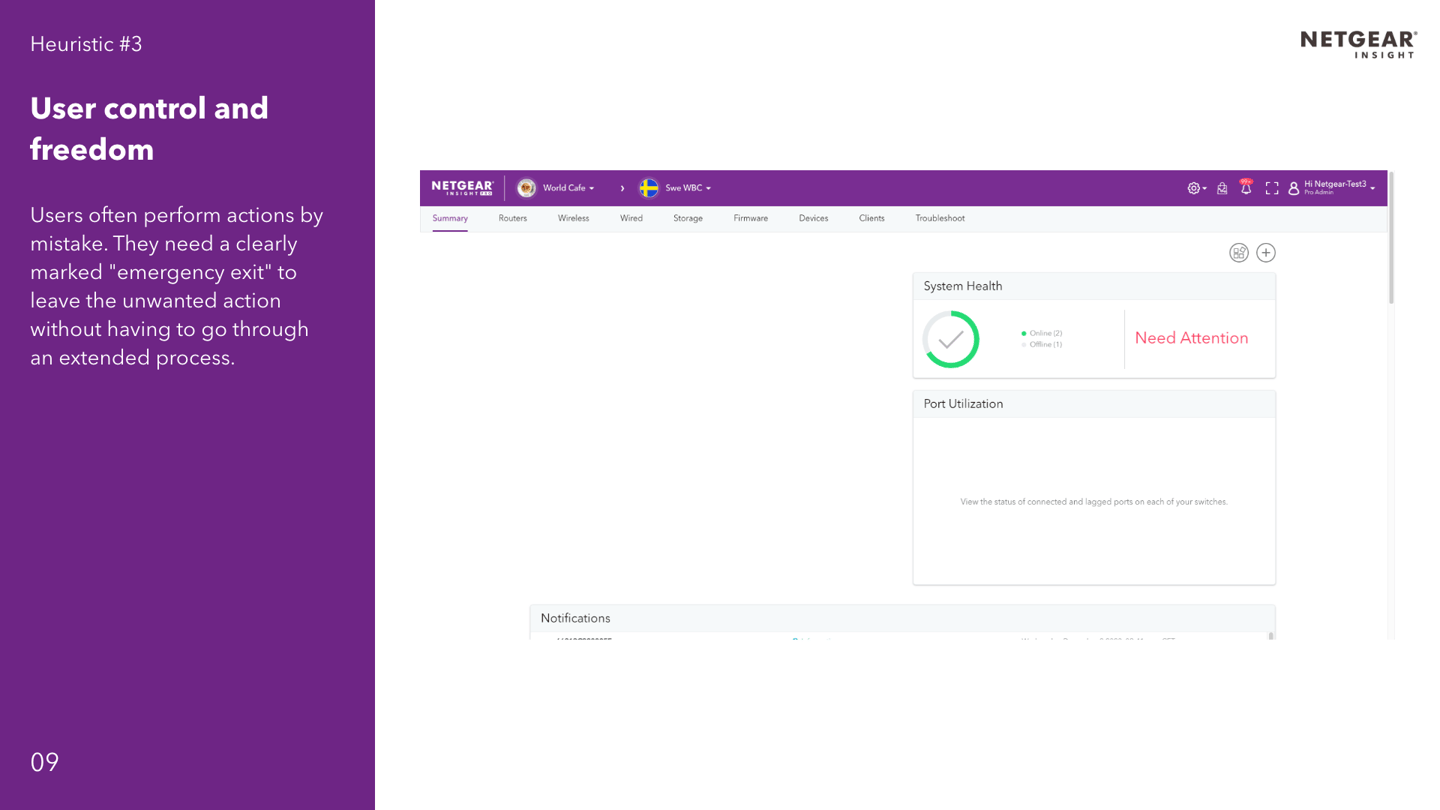Click the World Cafe organization avatar

(x=526, y=188)
